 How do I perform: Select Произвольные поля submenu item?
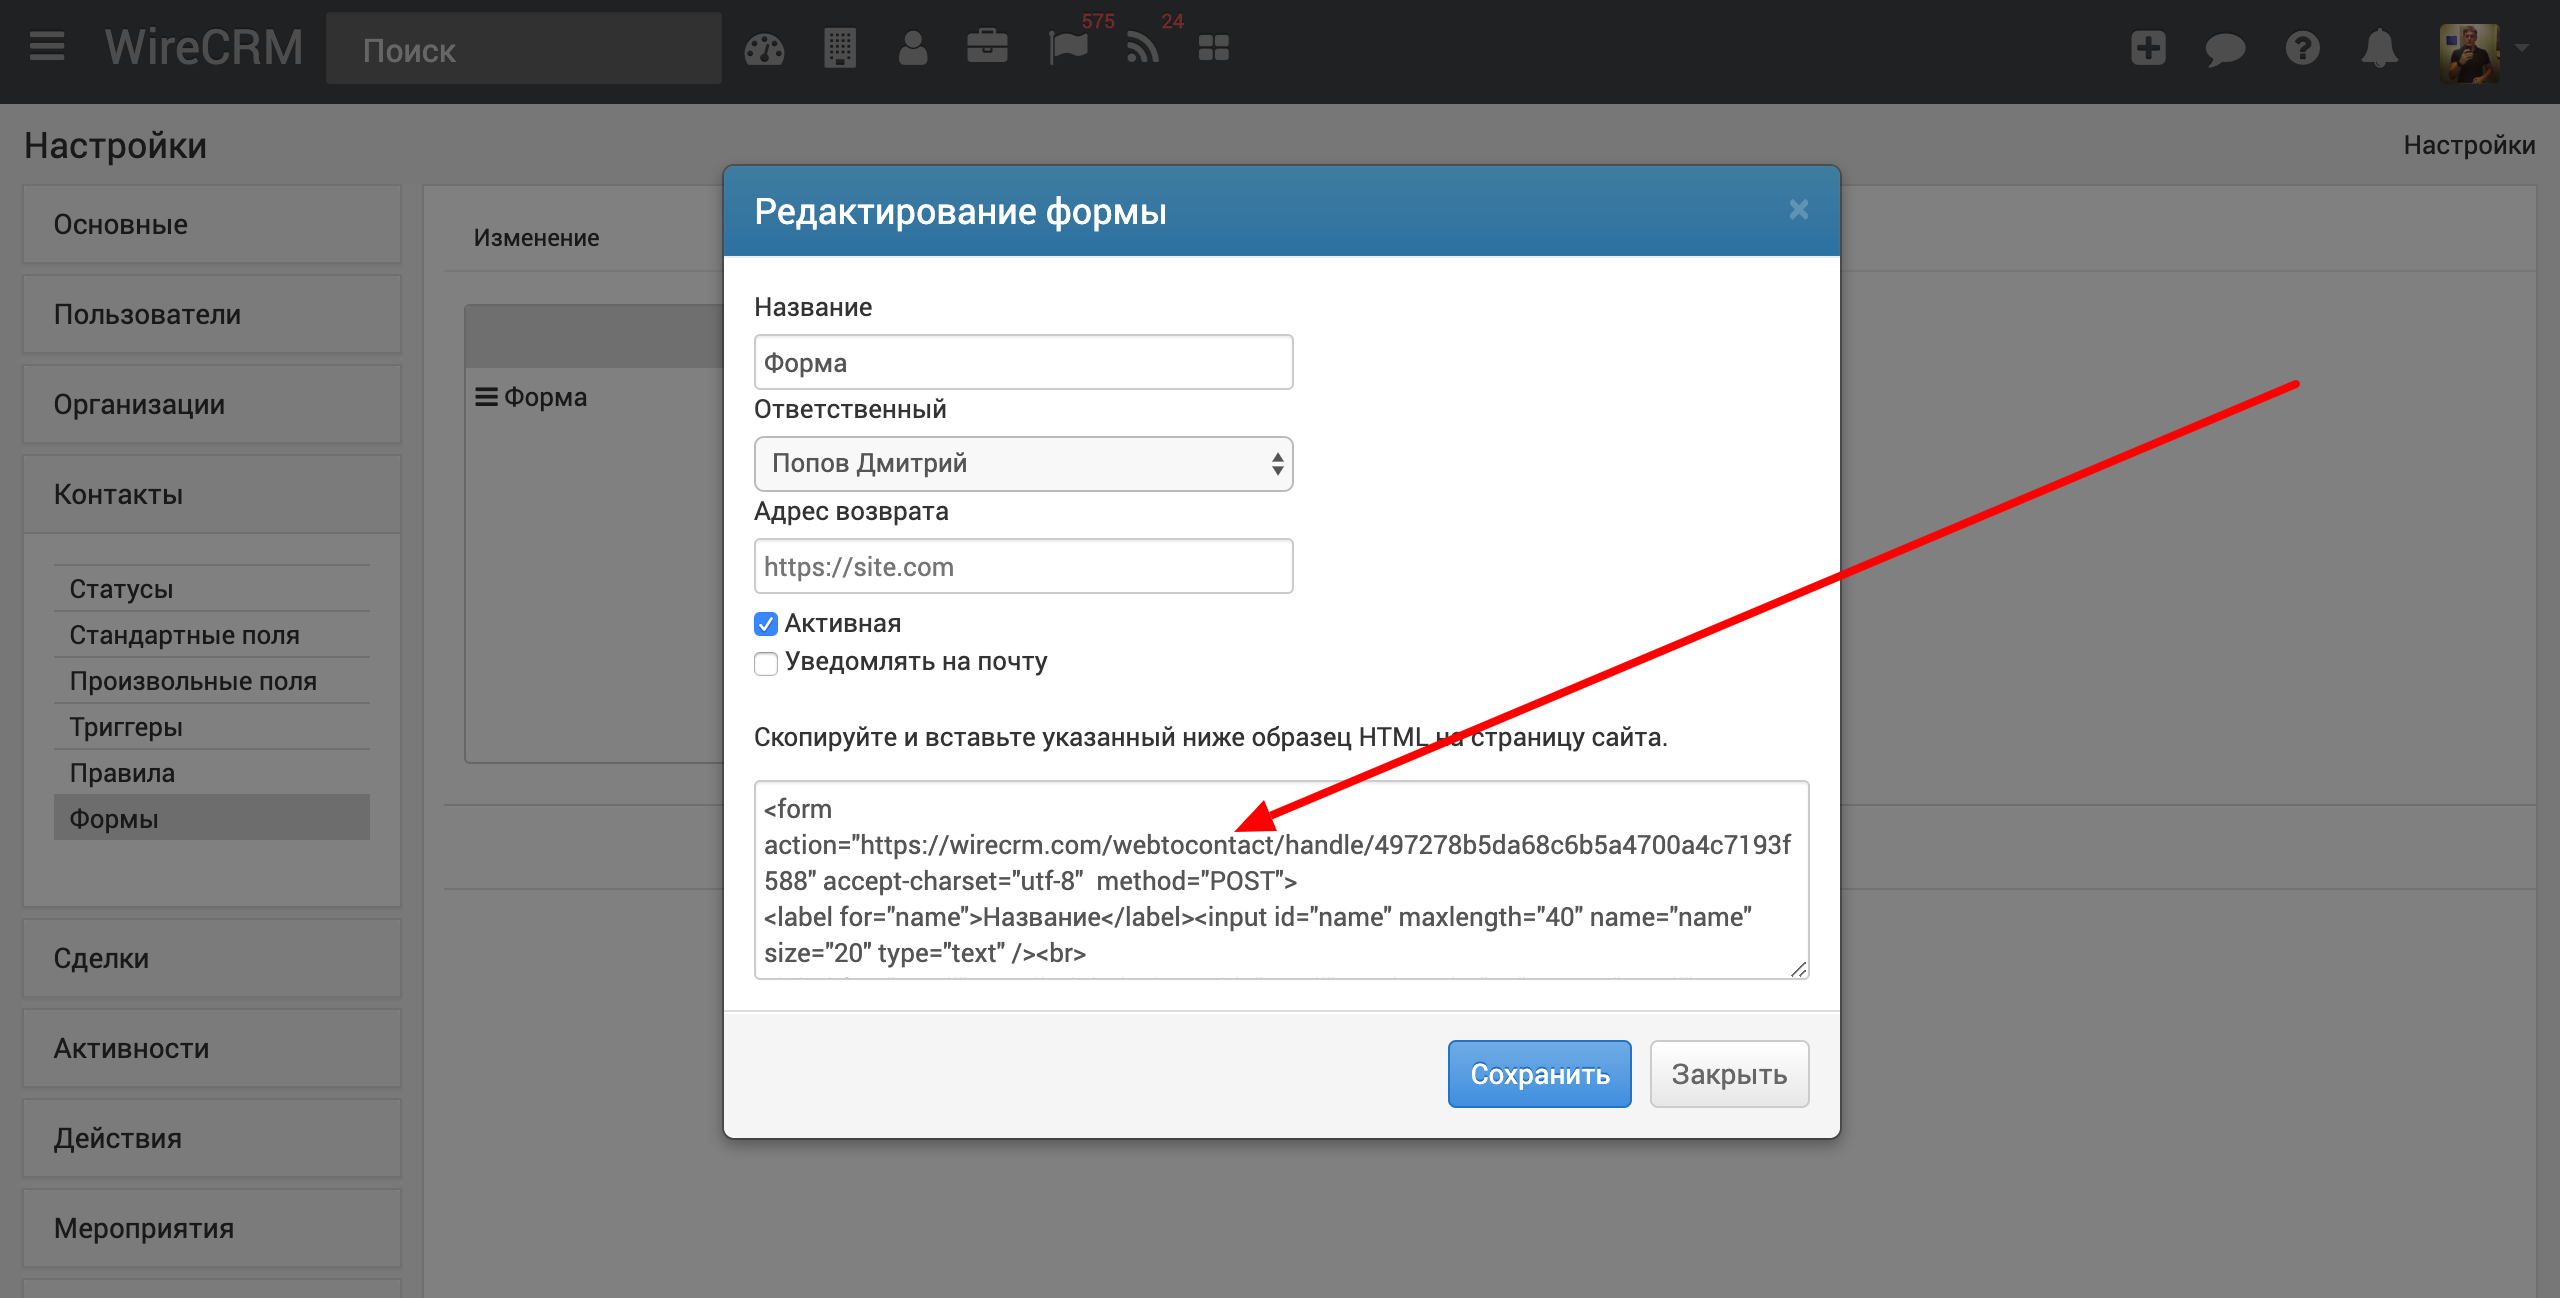[212, 681]
